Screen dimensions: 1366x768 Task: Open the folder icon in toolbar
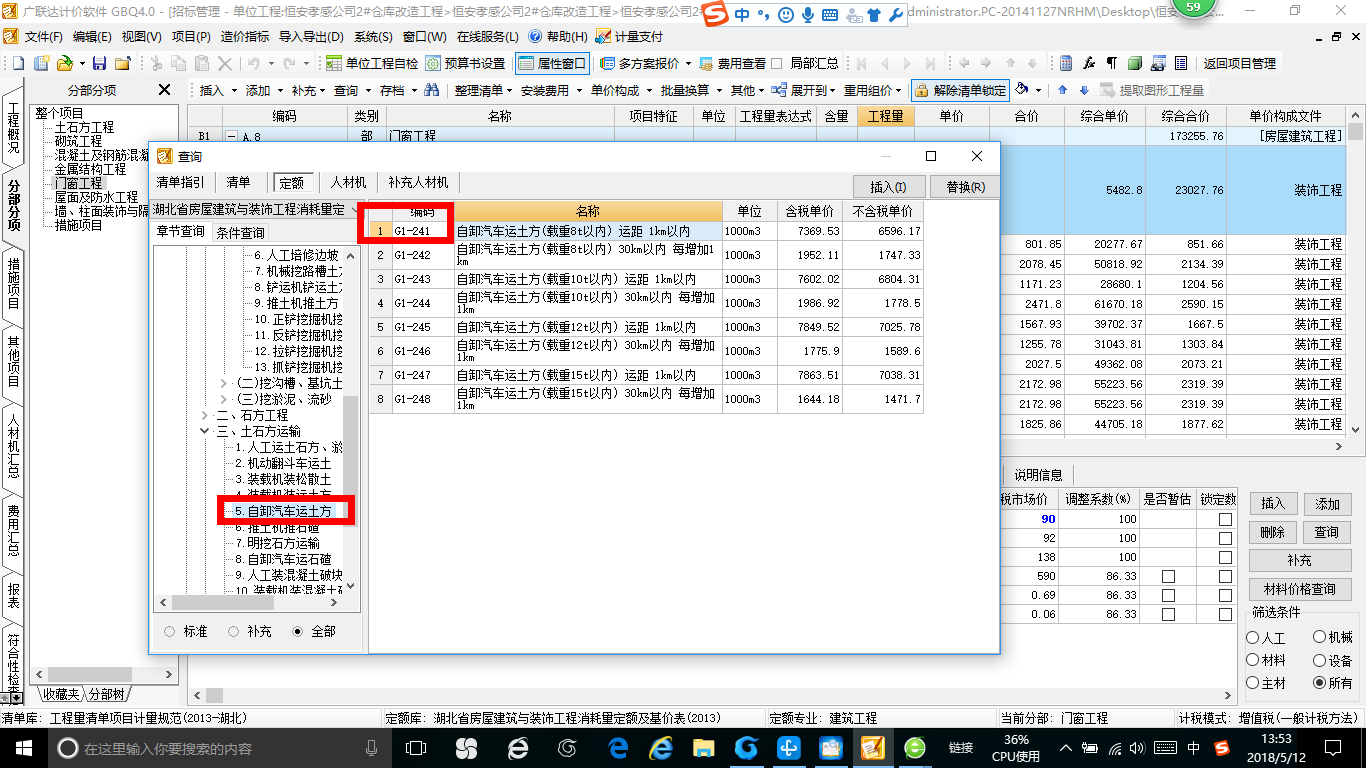coord(63,63)
